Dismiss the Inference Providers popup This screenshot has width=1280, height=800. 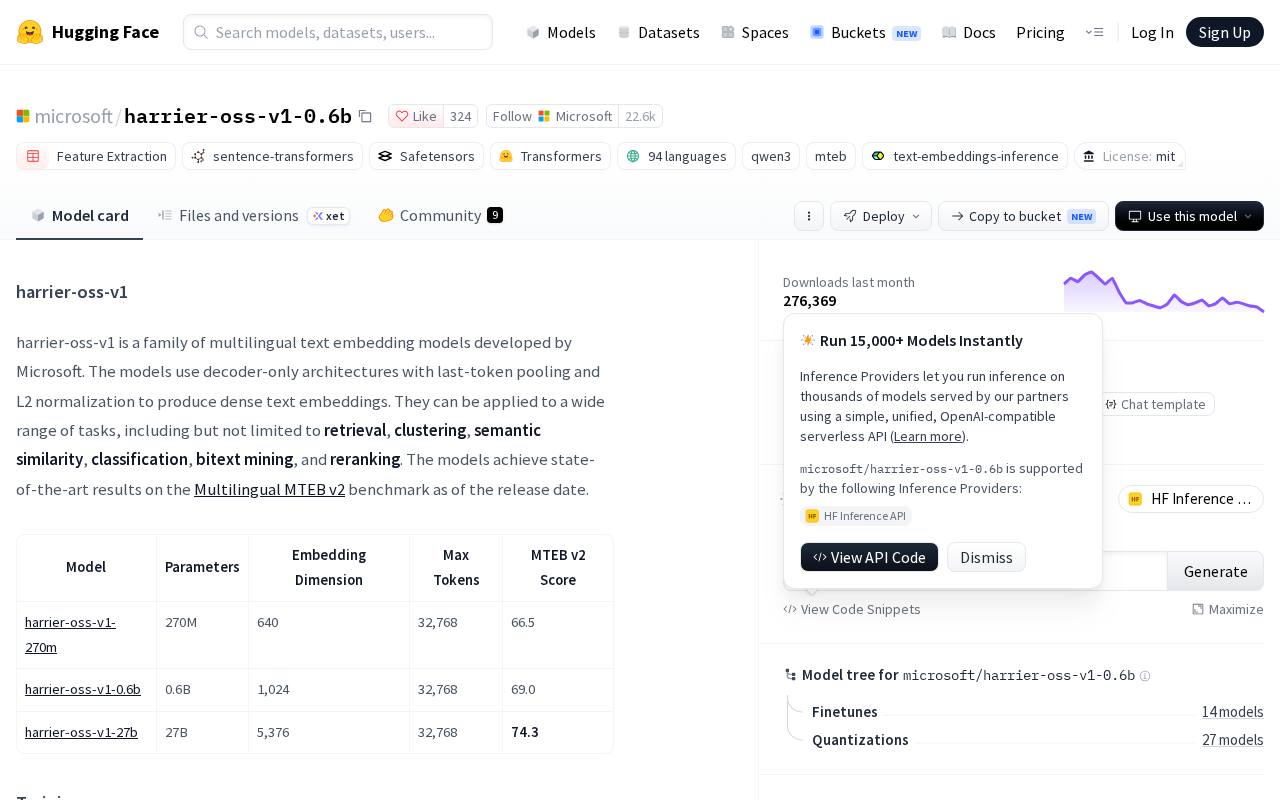pyautogui.click(x=986, y=557)
